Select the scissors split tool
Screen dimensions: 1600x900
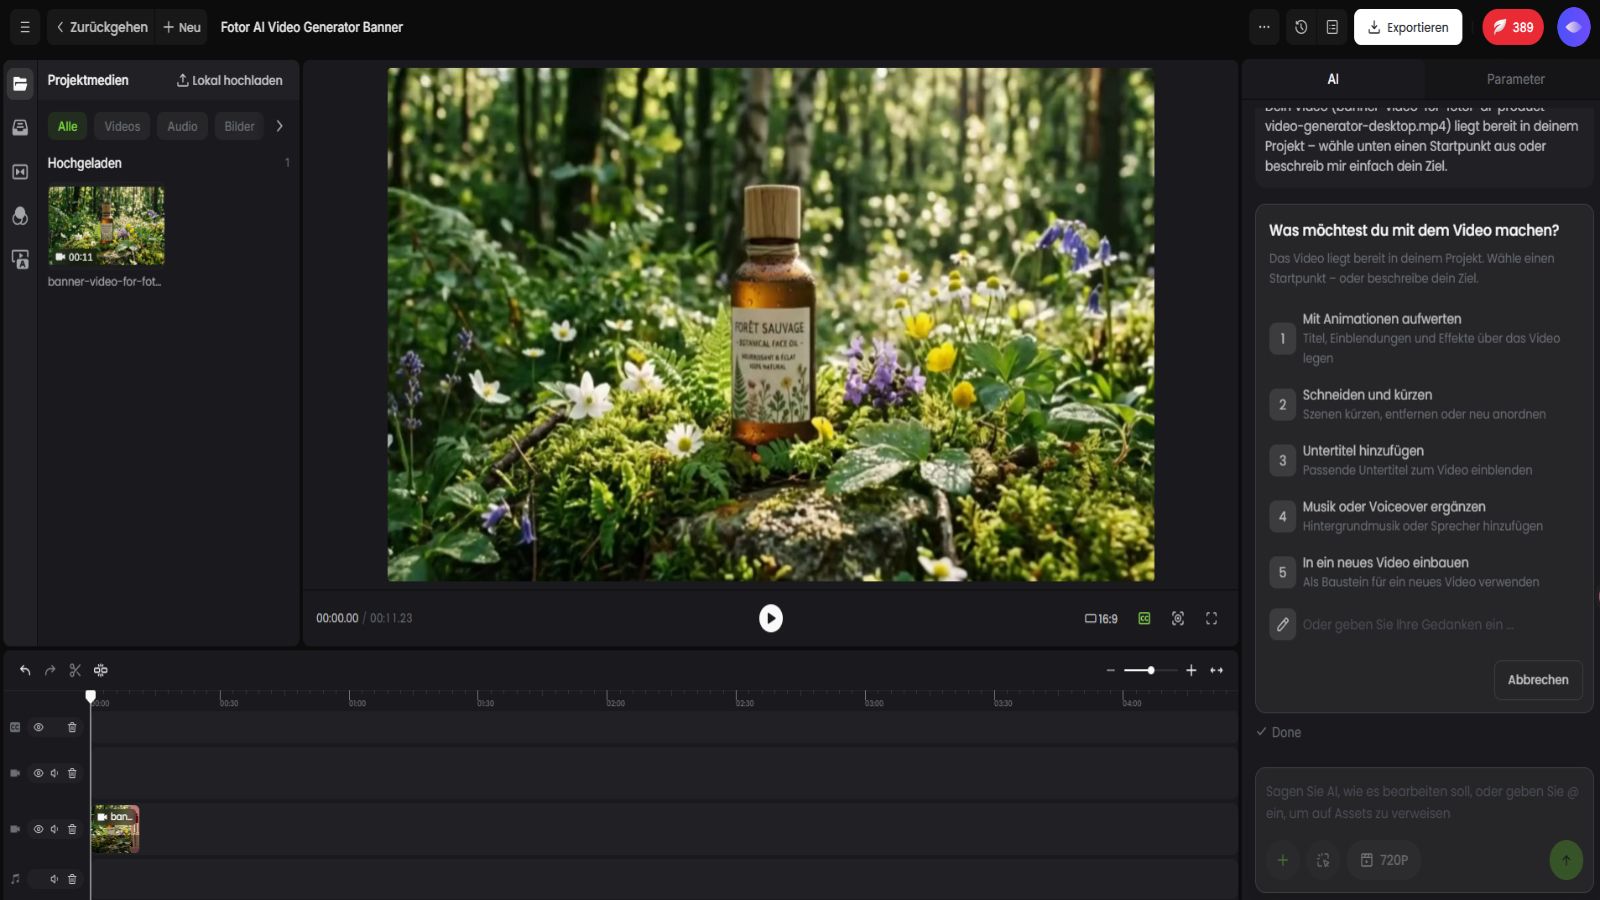[x=75, y=670]
